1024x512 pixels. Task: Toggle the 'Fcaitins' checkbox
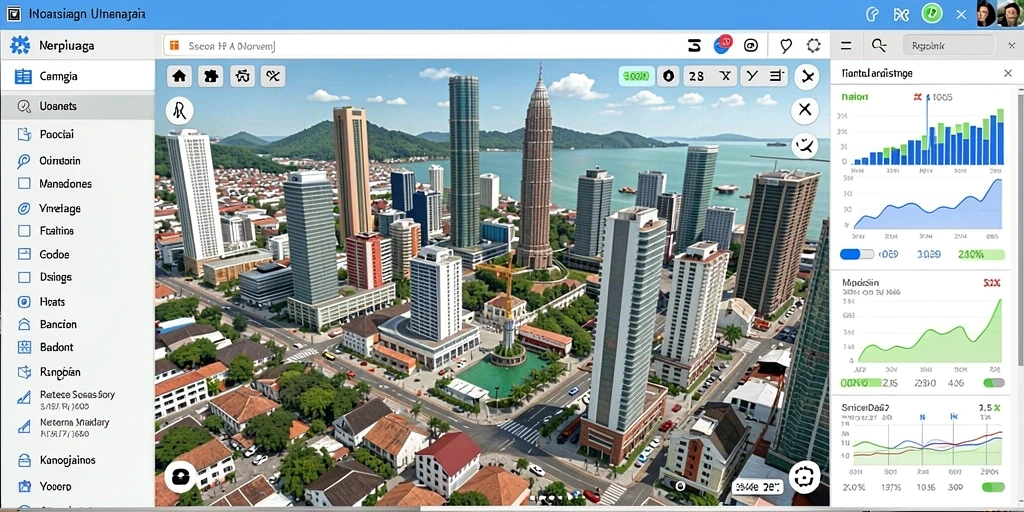point(24,231)
